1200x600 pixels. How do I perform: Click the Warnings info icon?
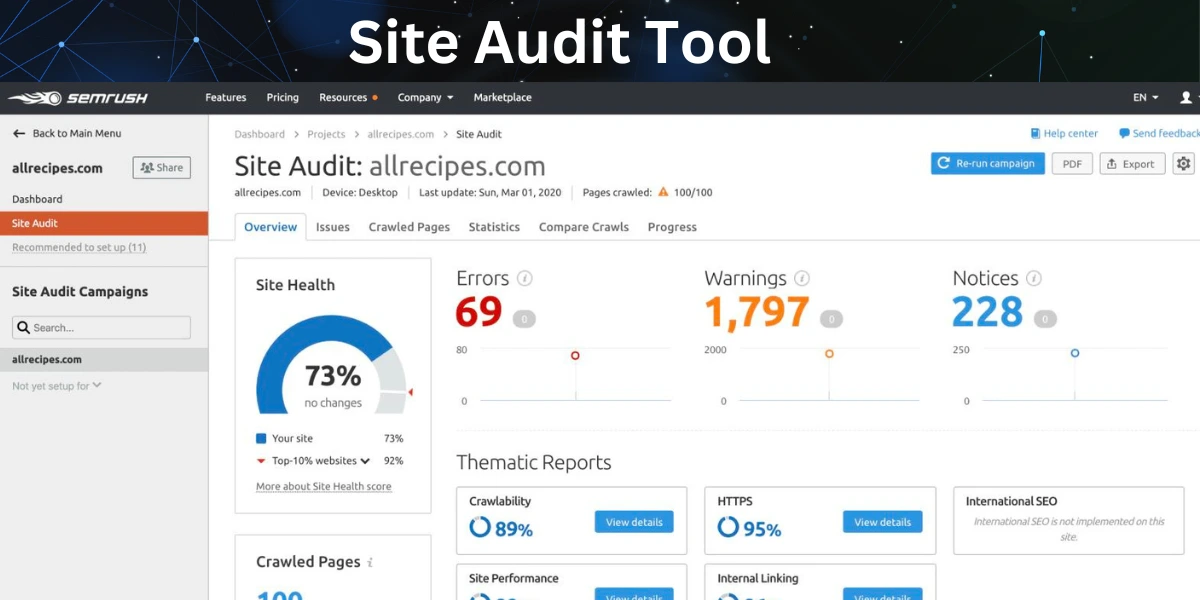[802, 279]
